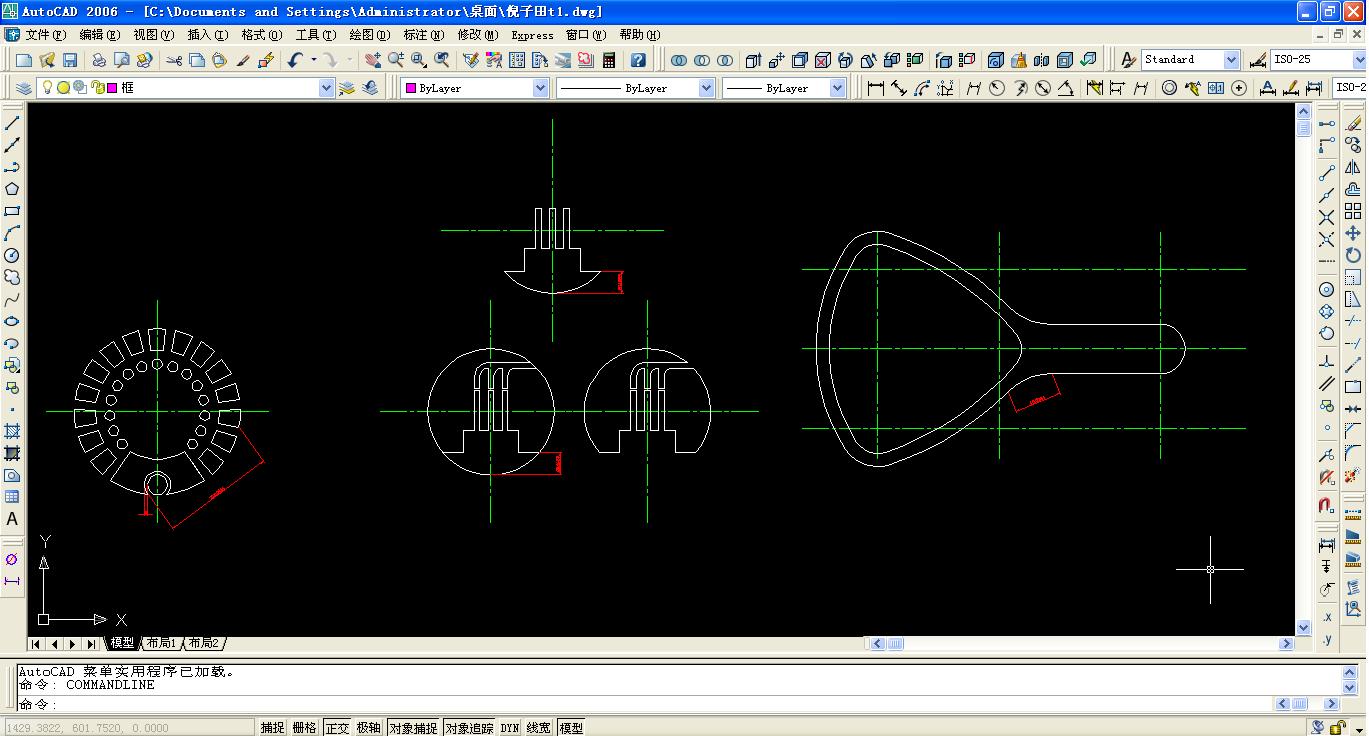
Task: Select the Polygon tool in draw toolbar
Action: click(12, 189)
